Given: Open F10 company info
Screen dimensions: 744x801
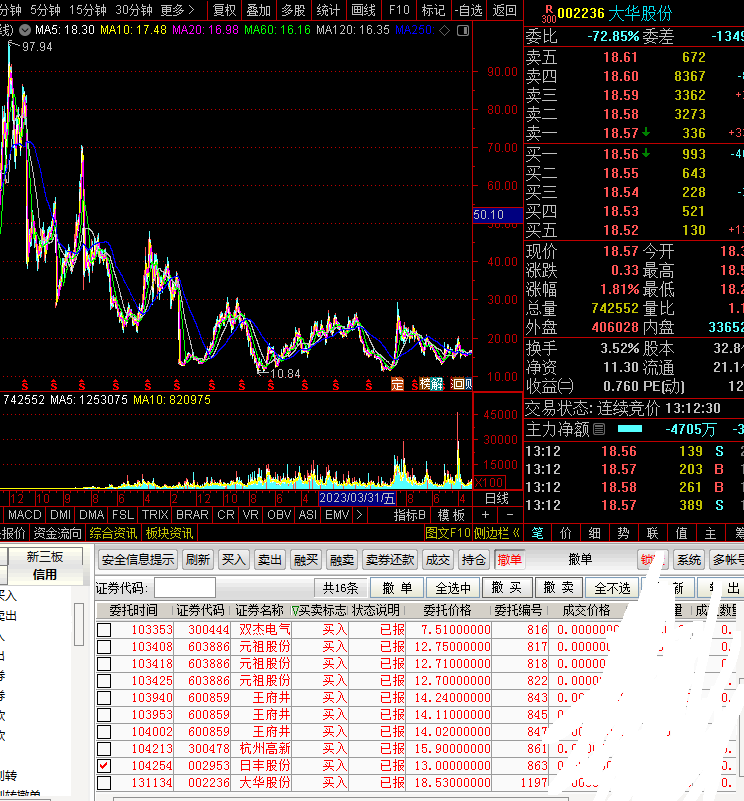Looking at the screenshot, I should coord(399,10).
